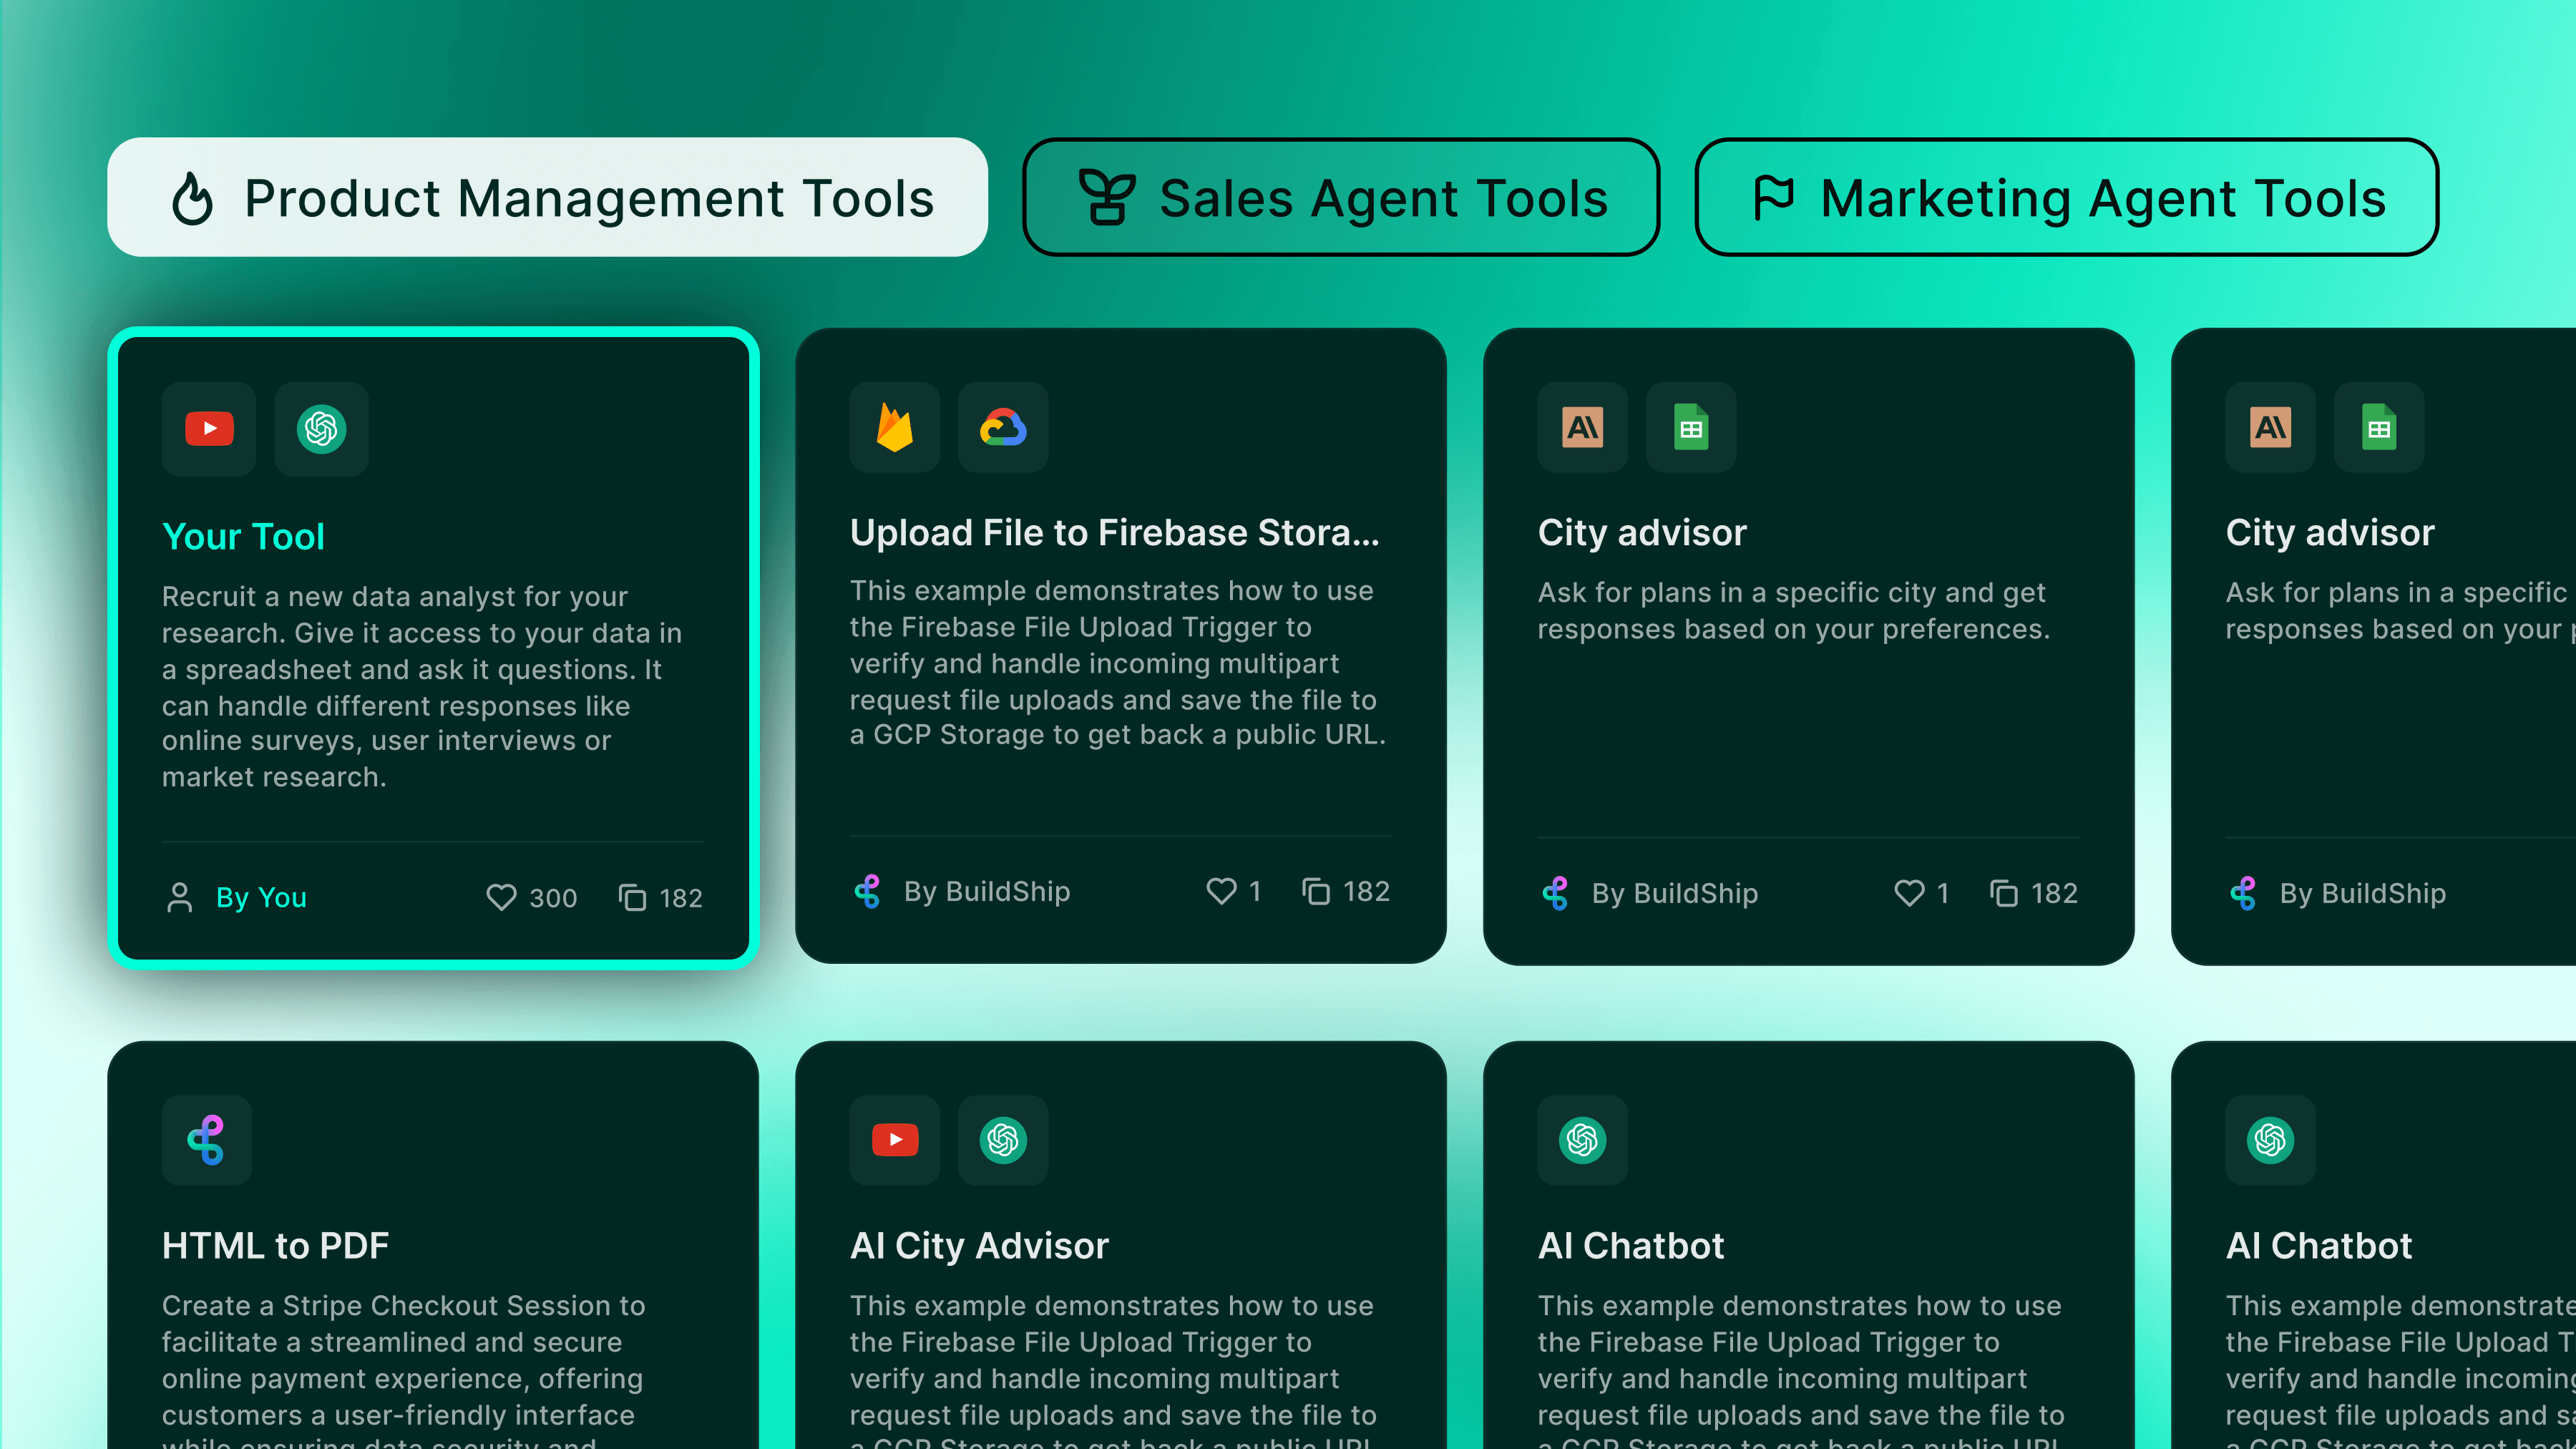Screen dimensions: 2576x1449
Task: Click the likes count 1 in City advisor card
Action: pyautogui.click(x=1943, y=893)
